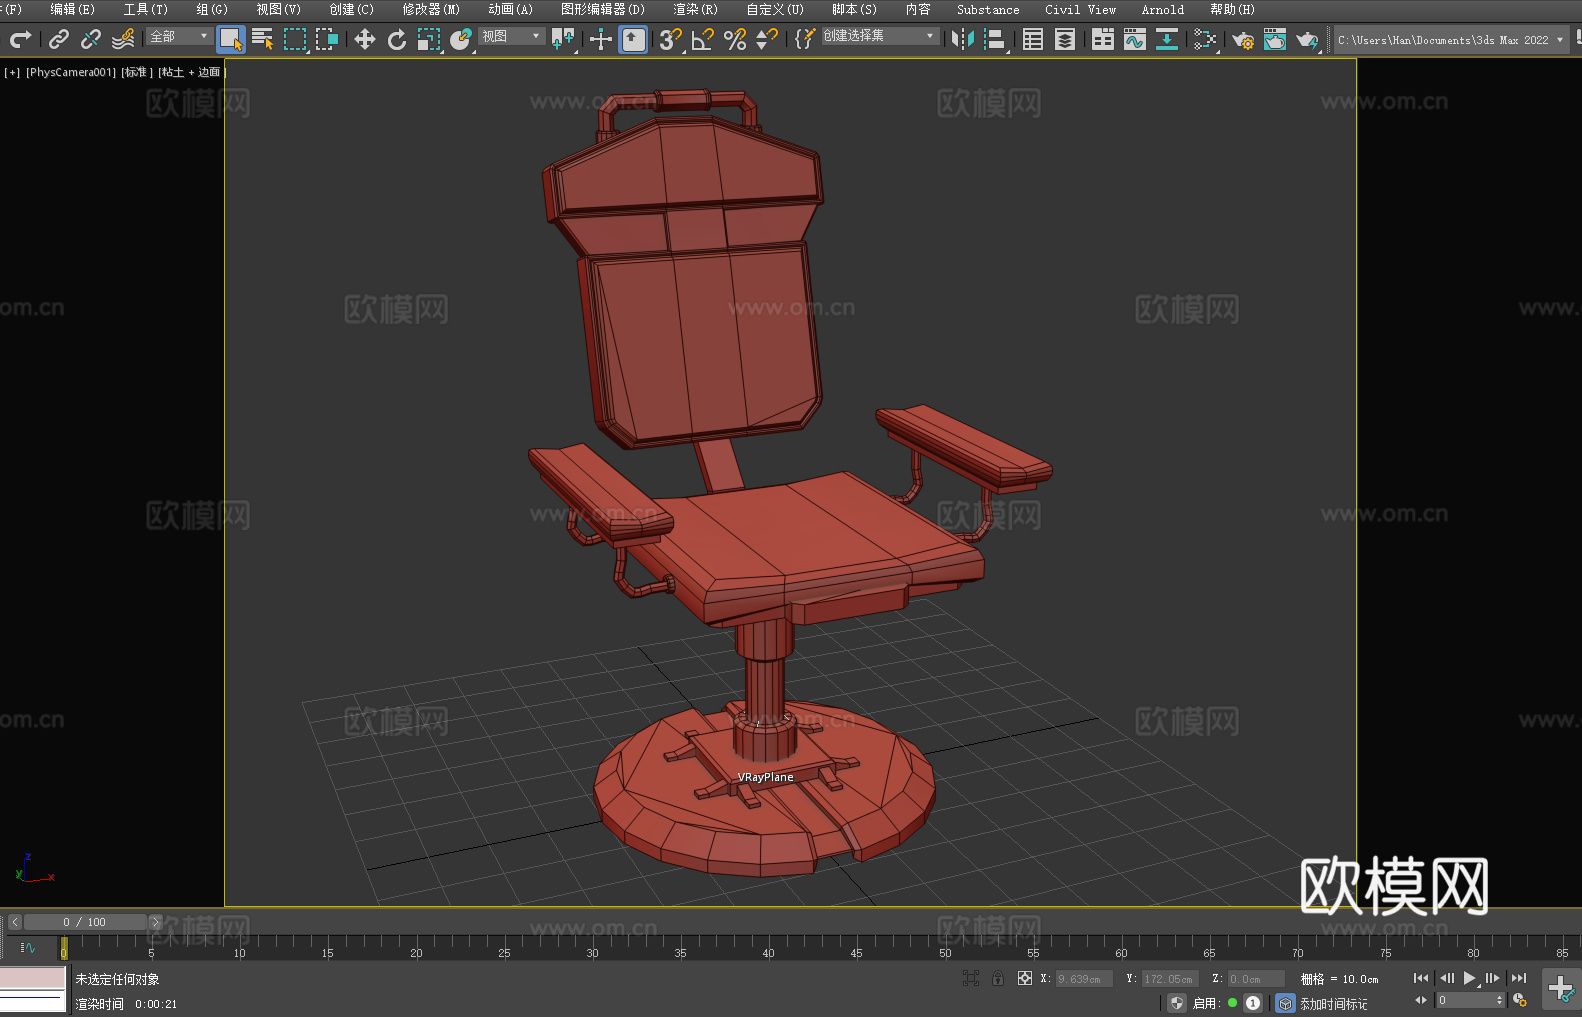Screen dimensions: 1582x1017
Task: Click the 标准 viewport shading label
Action: pyautogui.click(x=137, y=72)
